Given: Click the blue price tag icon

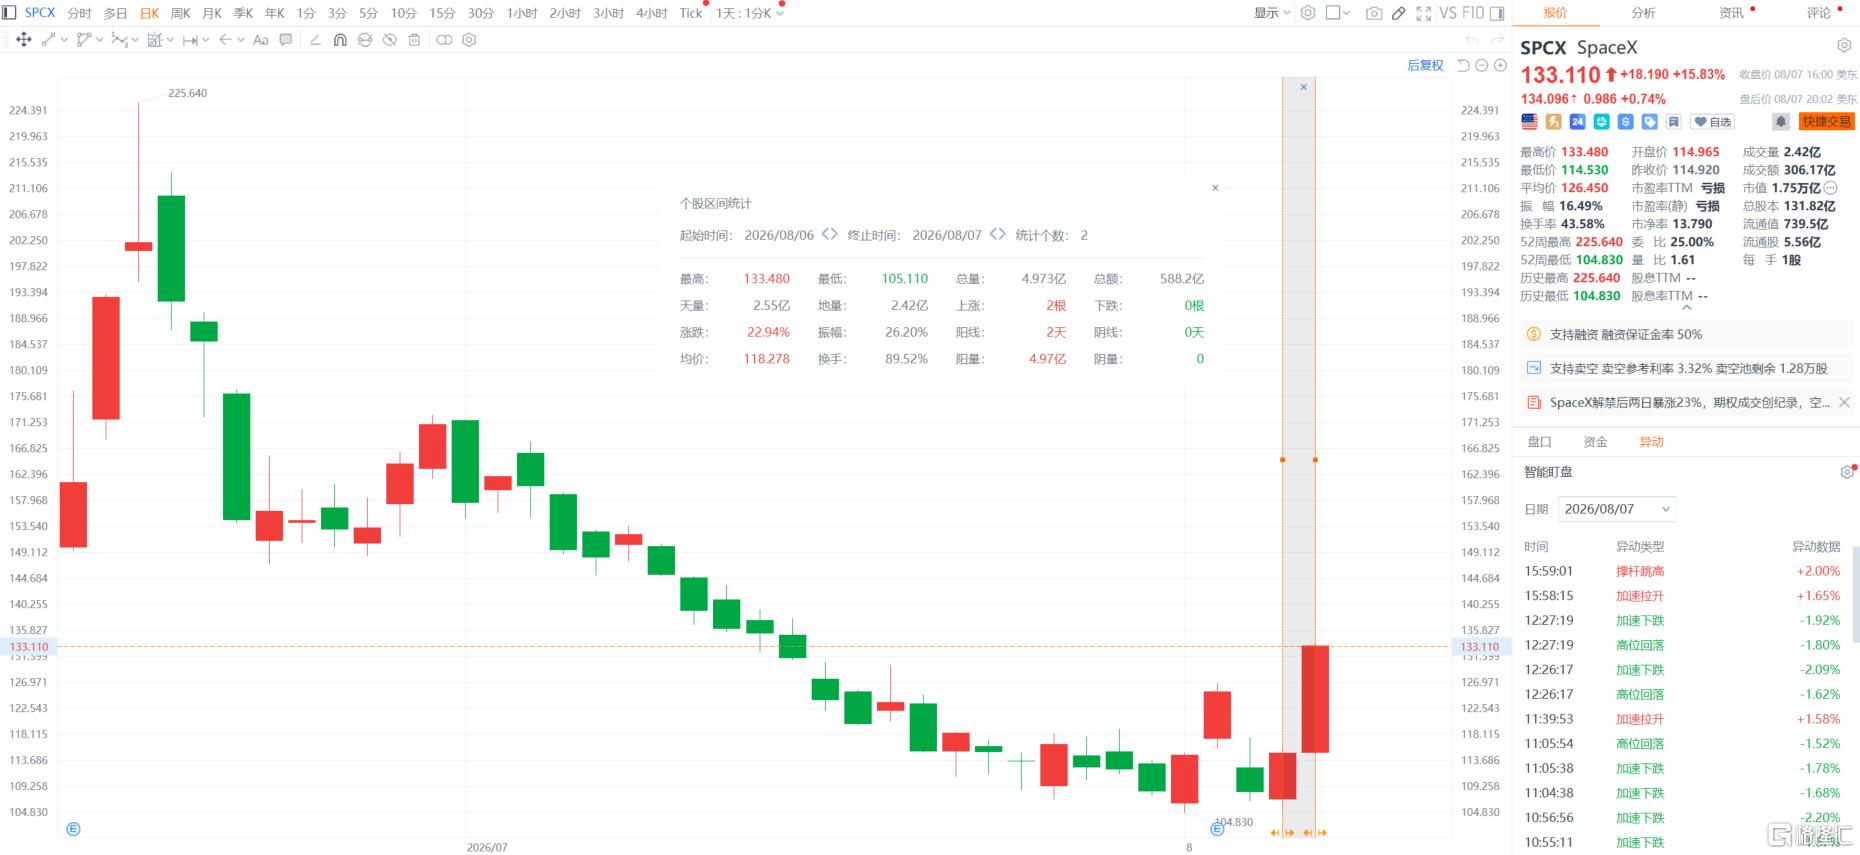Looking at the screenshot, I should (1649, 122).
